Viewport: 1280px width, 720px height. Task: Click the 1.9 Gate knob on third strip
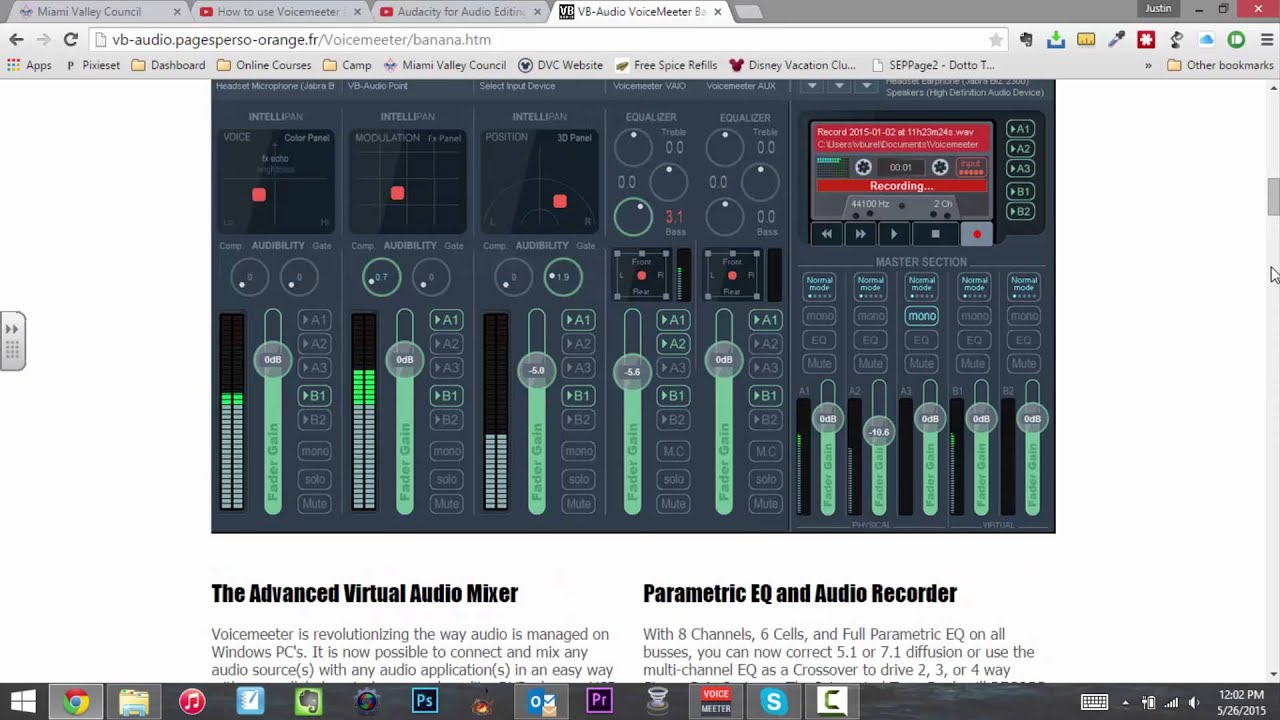tap(562, 277)
